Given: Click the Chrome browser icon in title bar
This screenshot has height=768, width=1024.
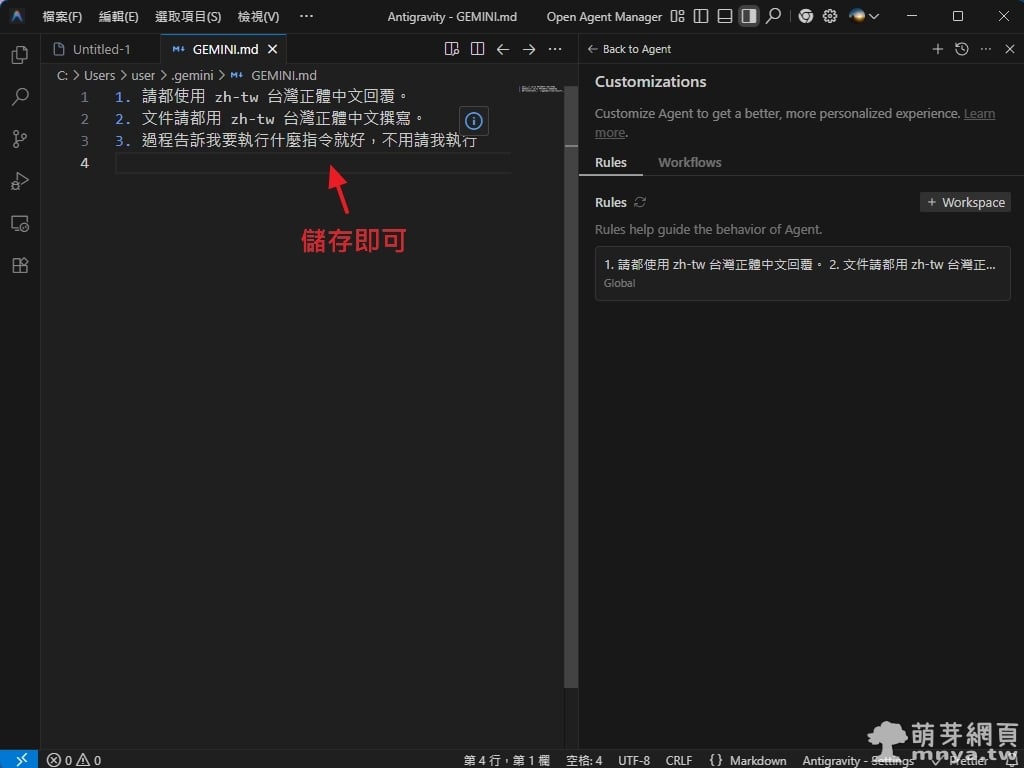Looking at the screenshot, I should (x=805, y=17).
